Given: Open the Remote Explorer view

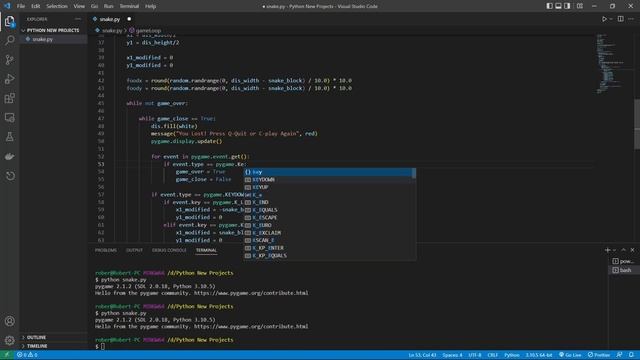Looking at the screenshot, I should click(10, 118).
